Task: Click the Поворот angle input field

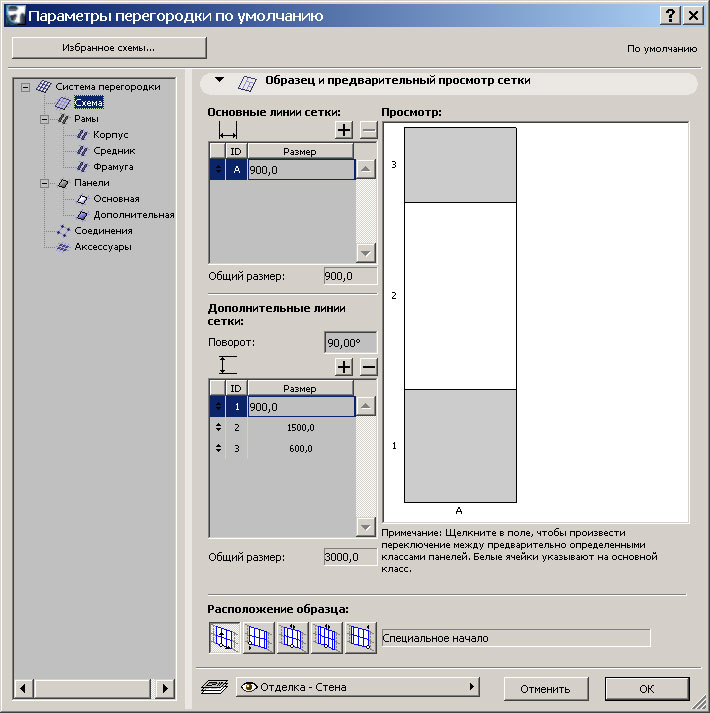Action: [x=351, y=343]
